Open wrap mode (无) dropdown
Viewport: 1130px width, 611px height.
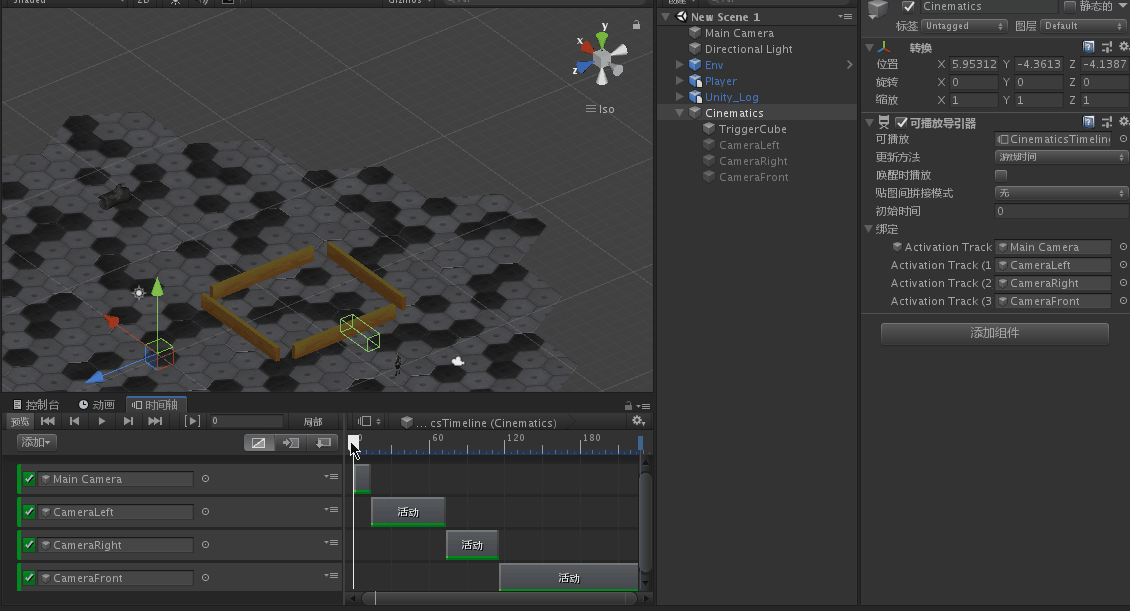point(1061,192)
